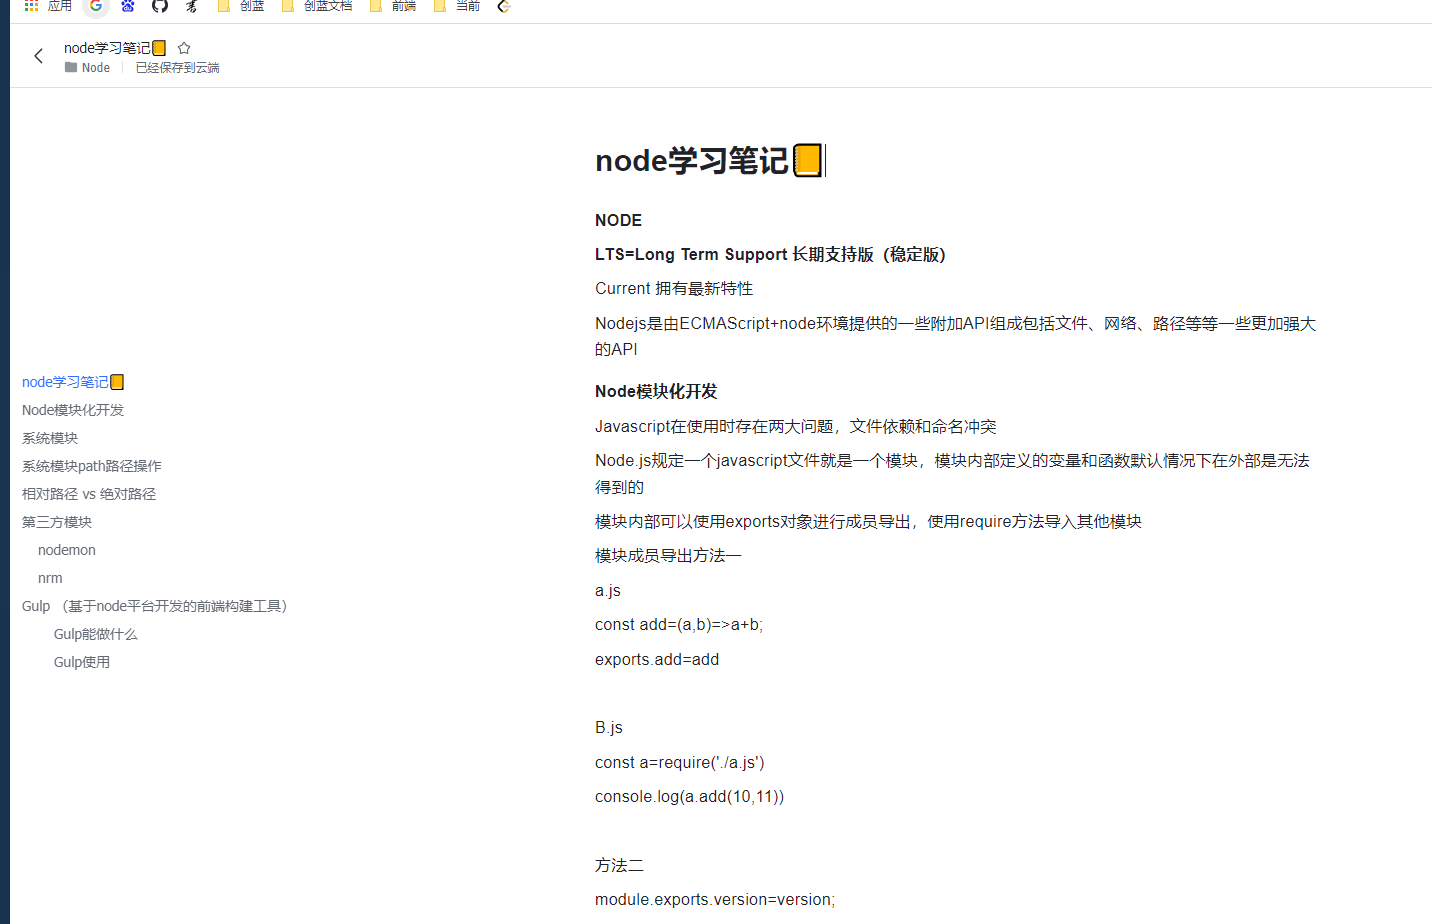This screenshot has width=1432, height=924.
Task: Jump to nrm in outline
Action: point(50,578)
